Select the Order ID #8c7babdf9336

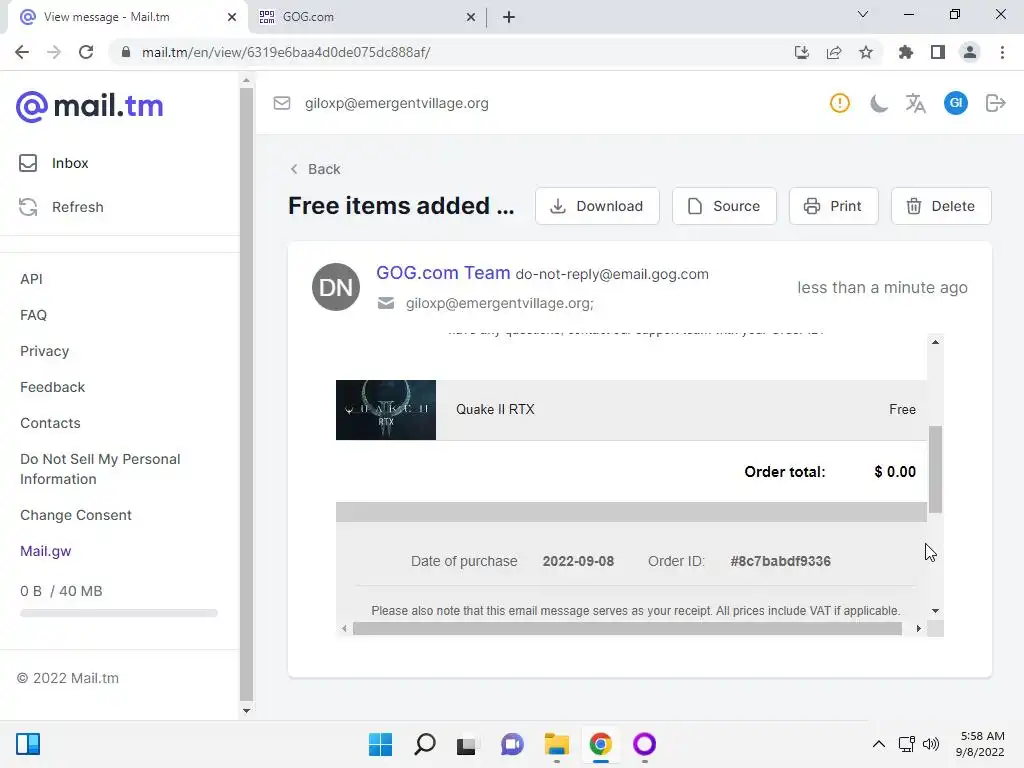coord(780,561)
